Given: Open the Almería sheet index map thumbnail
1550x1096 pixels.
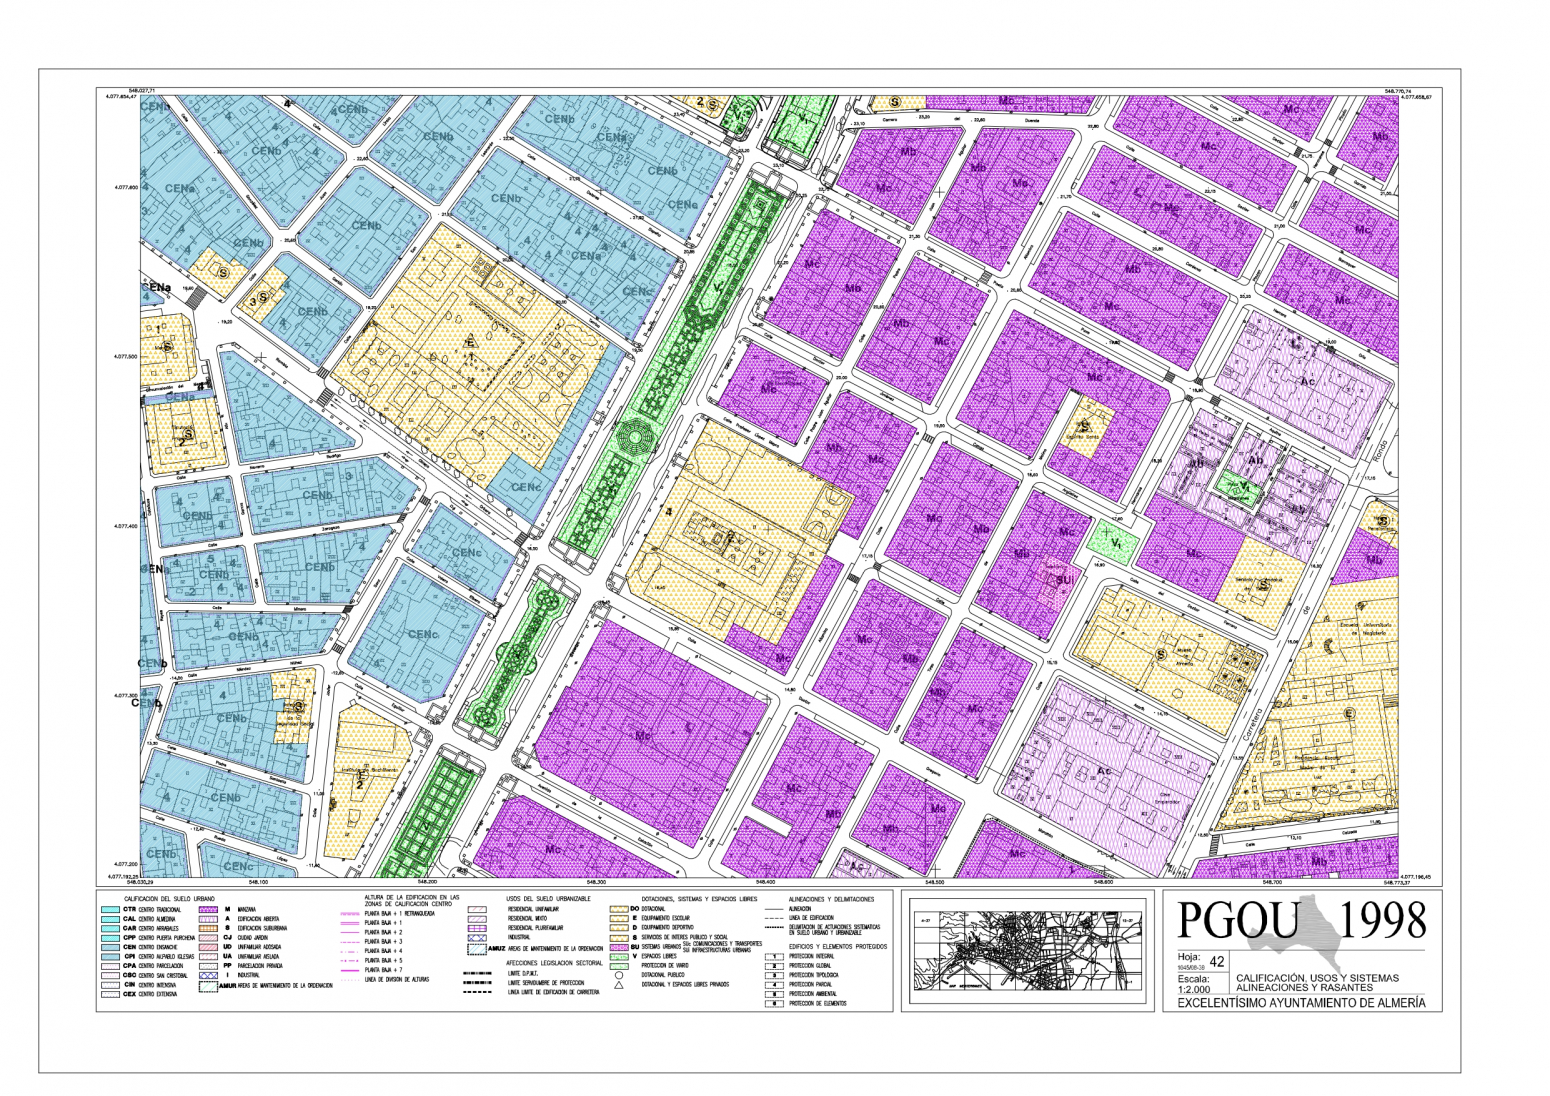Looking at the screenshot, I should coord(1028,951).
